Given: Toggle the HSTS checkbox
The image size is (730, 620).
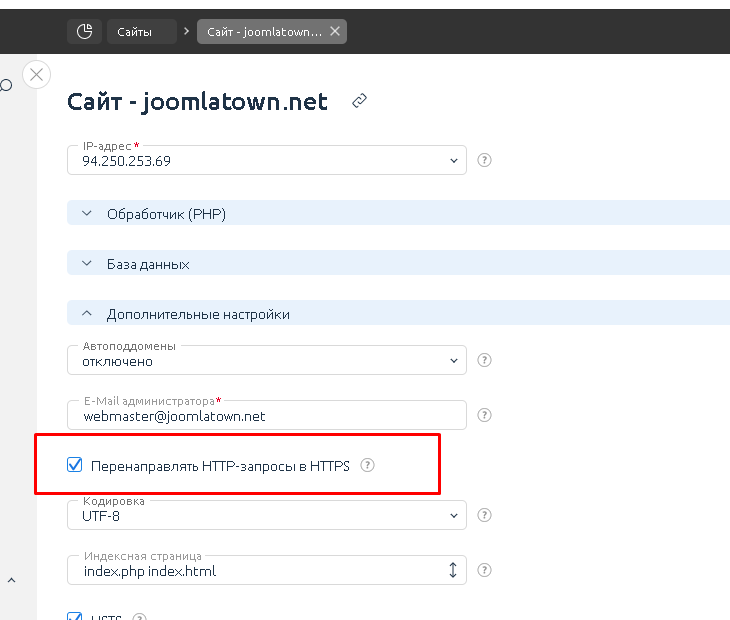Looking at the screenshot, I should click(x=74, y=616).
